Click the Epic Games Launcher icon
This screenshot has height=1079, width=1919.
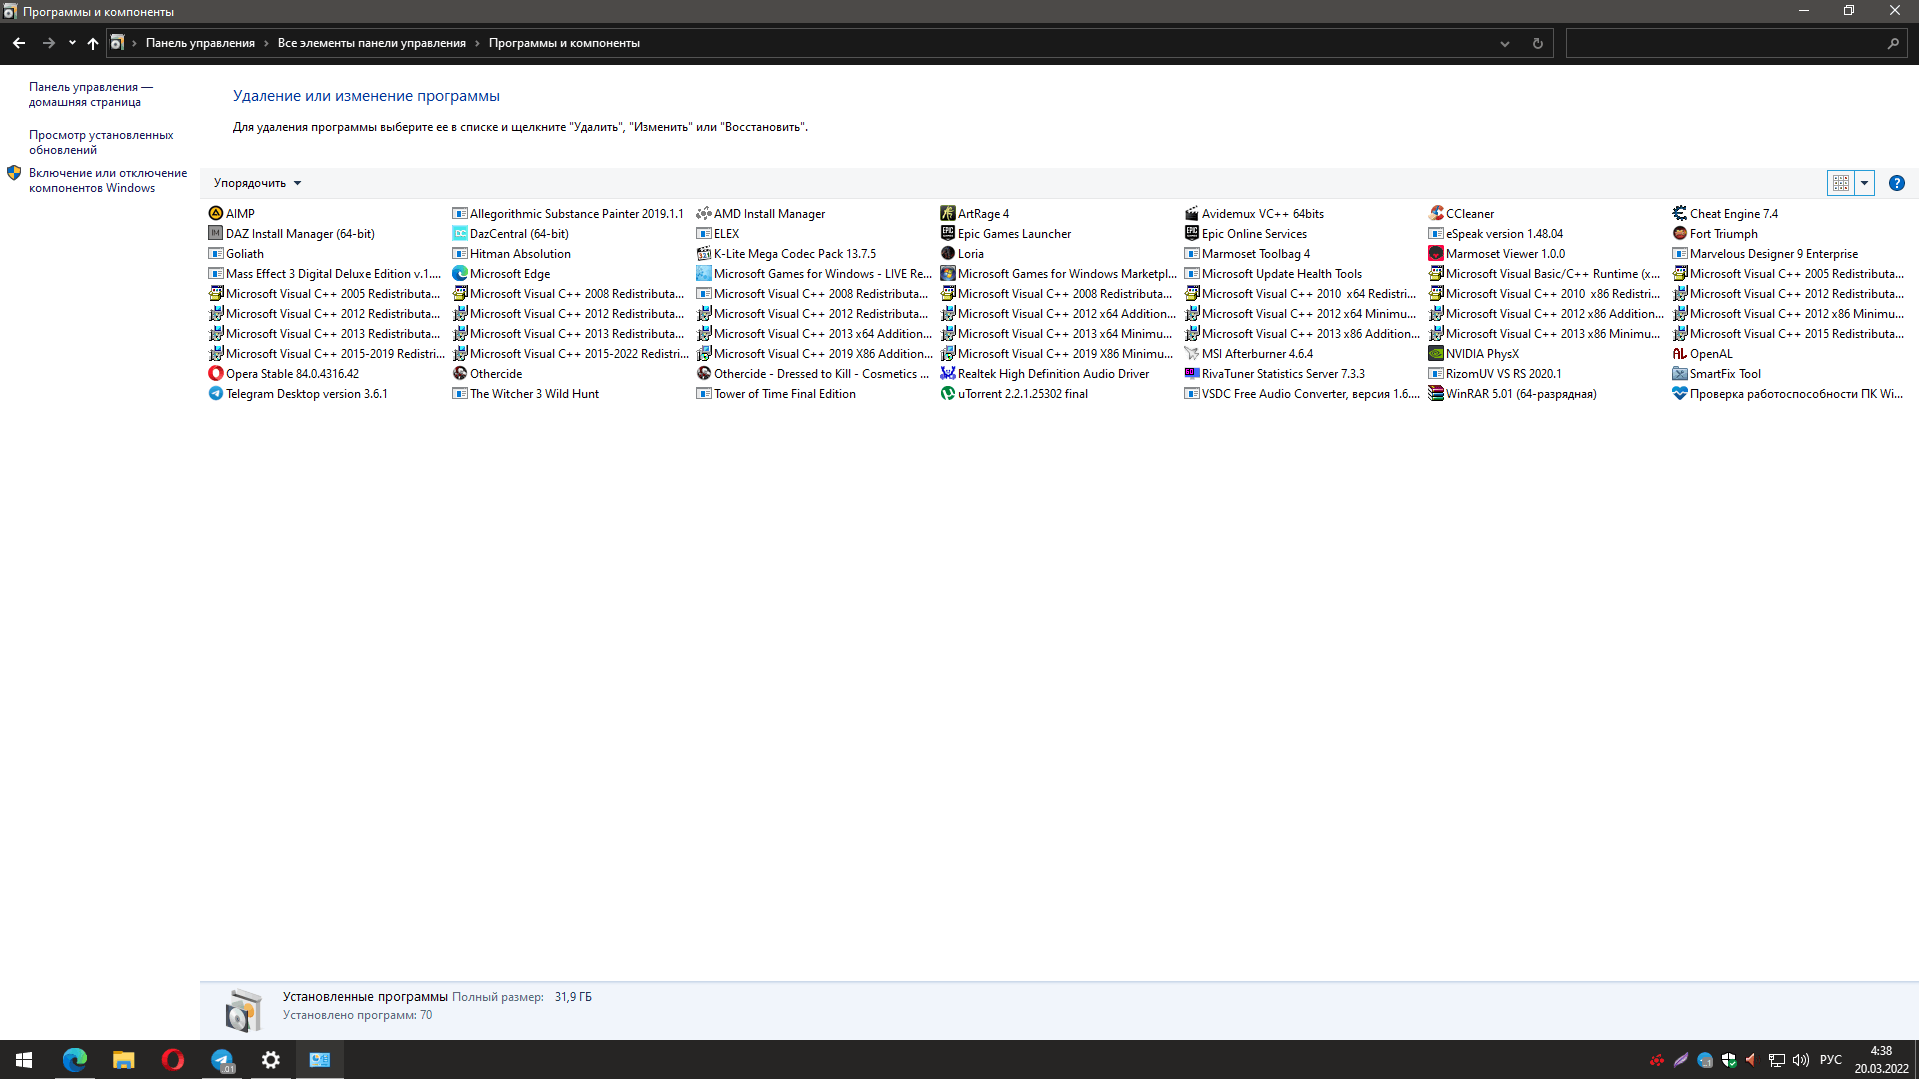pyautogui.click(x=947, y=233)
